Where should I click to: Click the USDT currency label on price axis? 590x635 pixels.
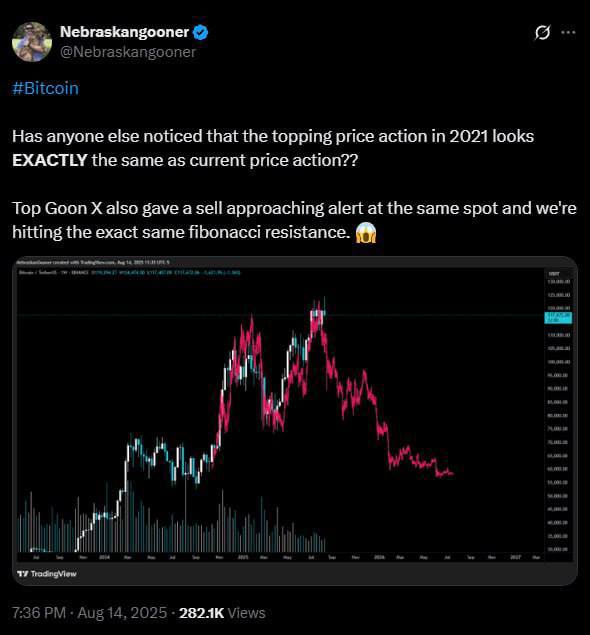tap(554, 274)
